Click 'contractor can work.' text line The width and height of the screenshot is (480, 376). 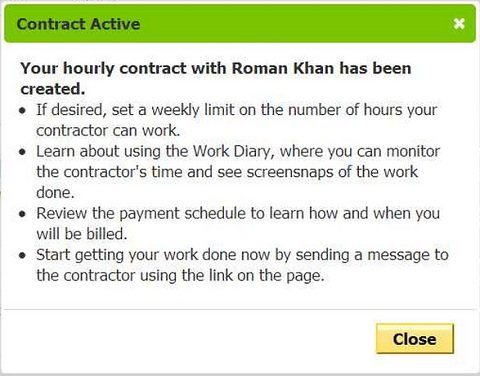click(108, 131)
